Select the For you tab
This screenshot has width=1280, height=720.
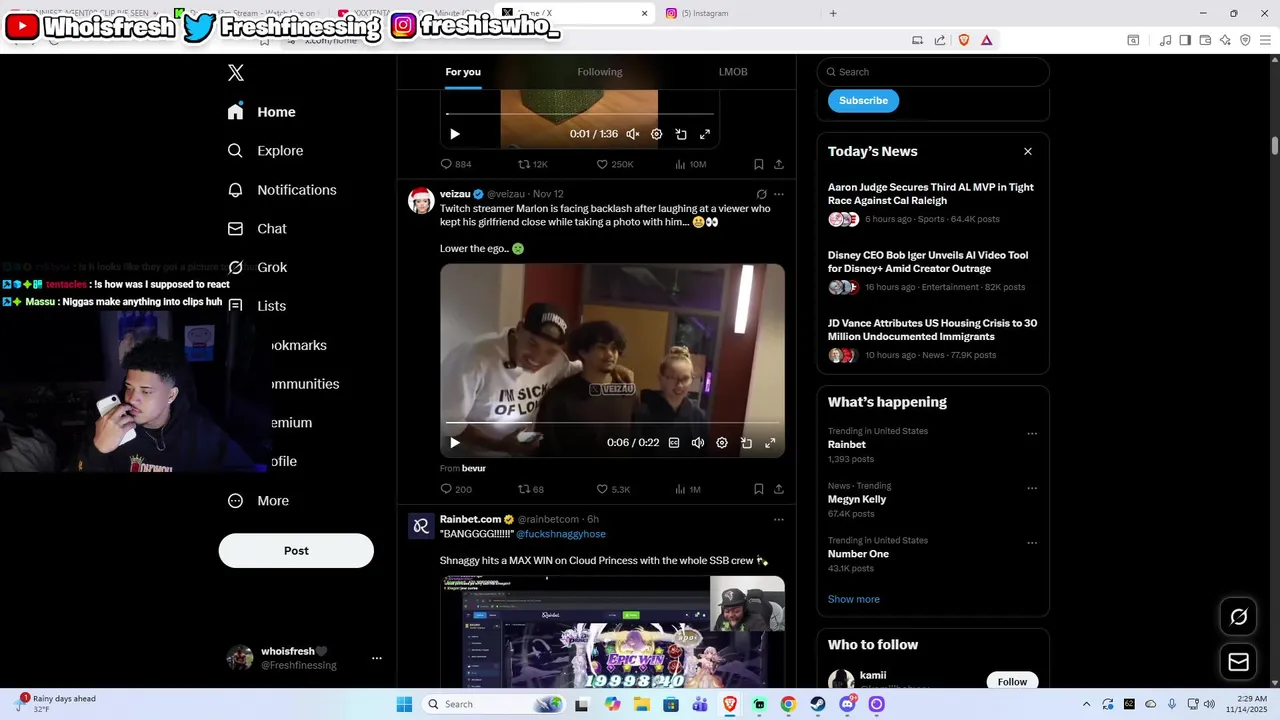pos(463,72)
